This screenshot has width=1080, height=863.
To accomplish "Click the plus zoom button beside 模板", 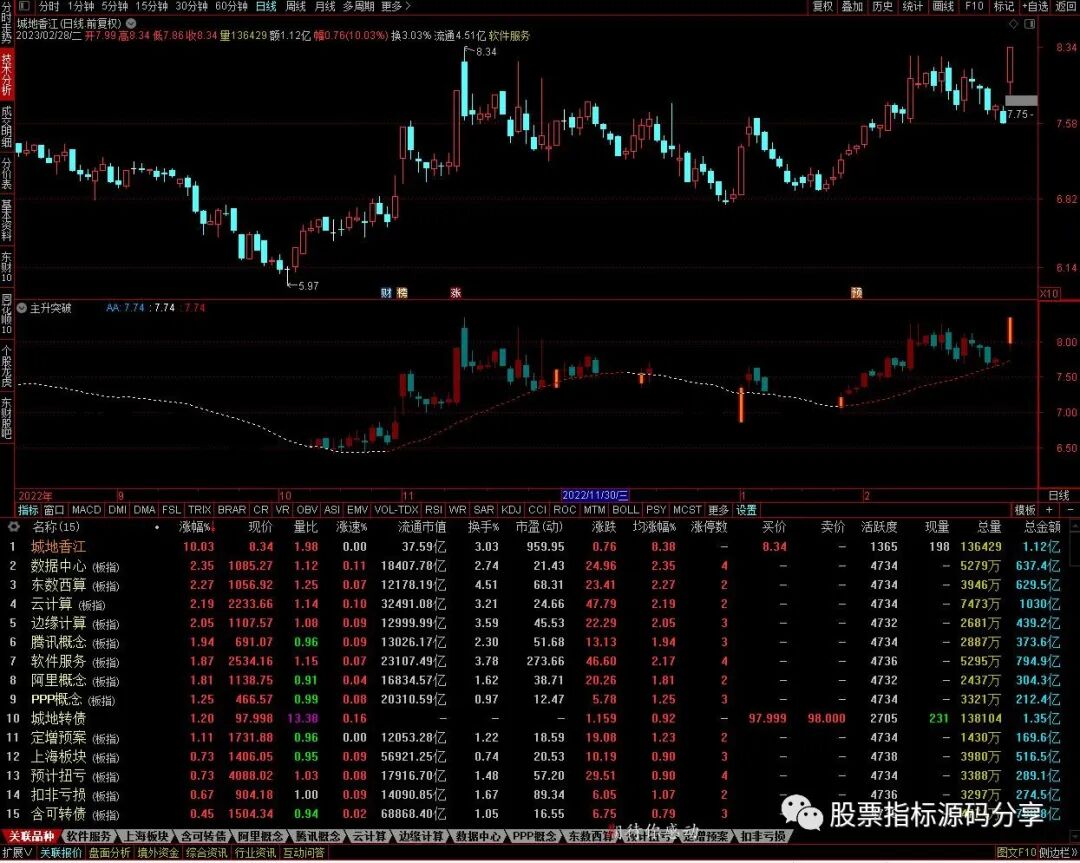I will point(1049,510).
